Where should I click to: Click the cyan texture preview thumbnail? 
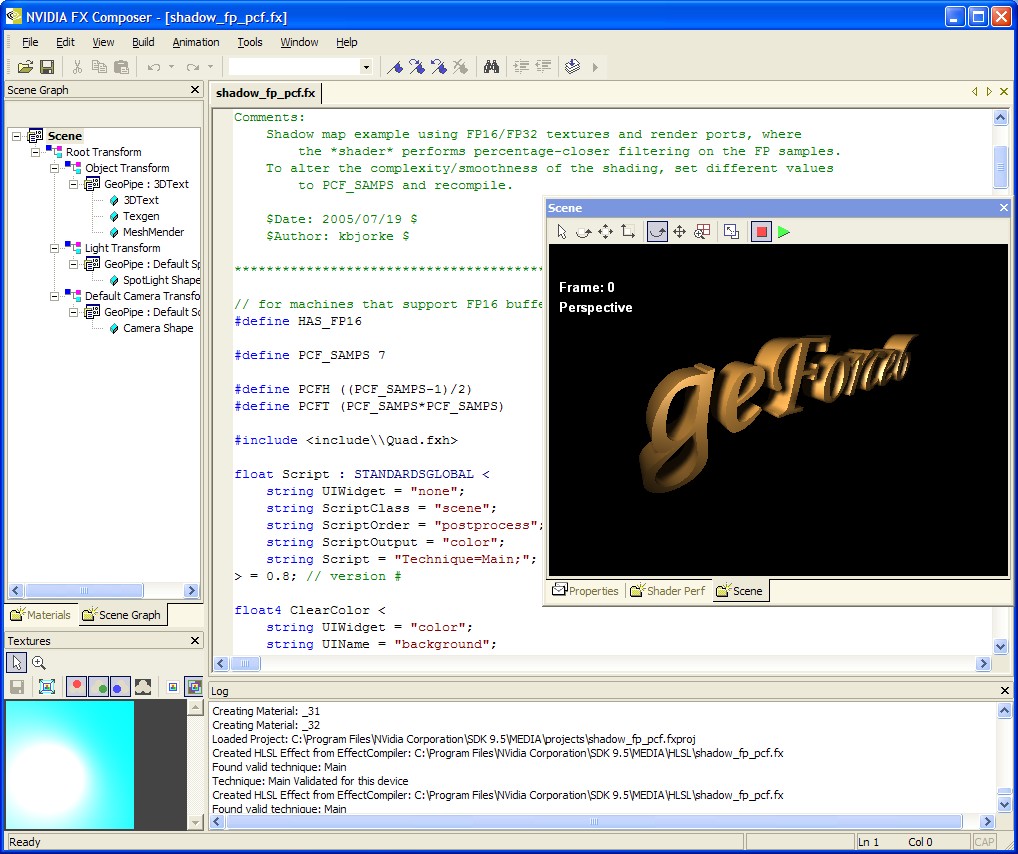(70, 764)
